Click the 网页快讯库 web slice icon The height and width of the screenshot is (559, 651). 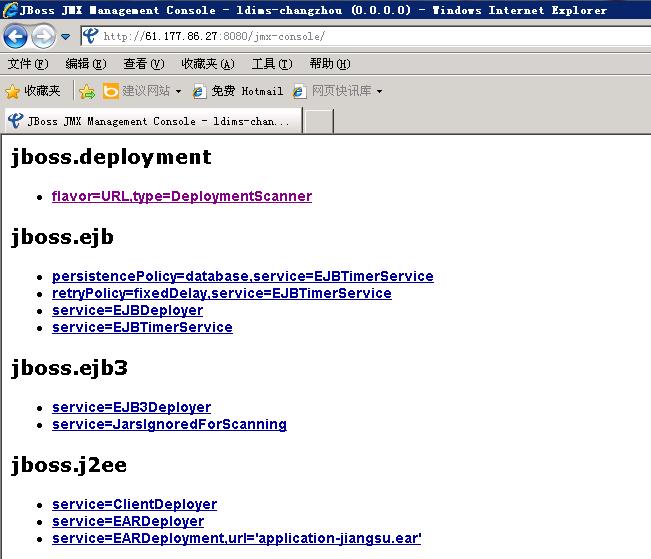[x=299, y=91]
